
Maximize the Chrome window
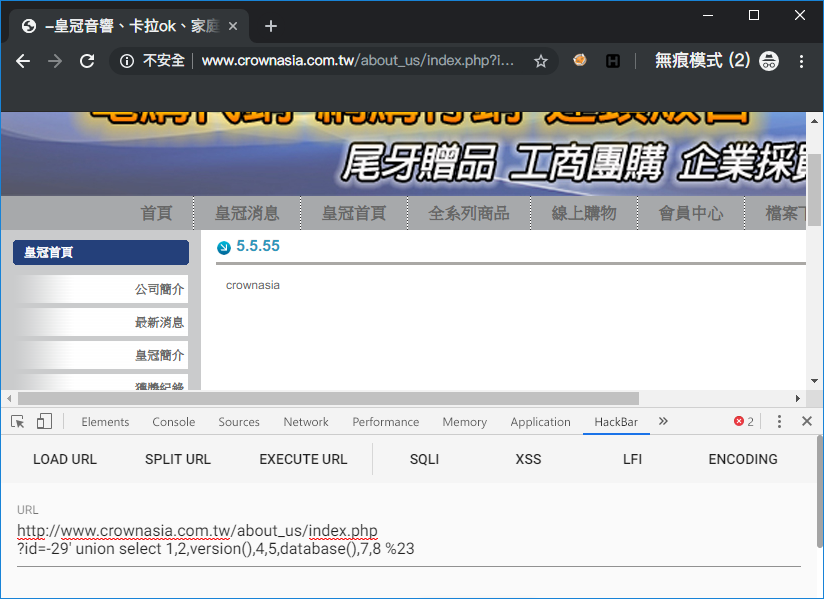[754, 15]
